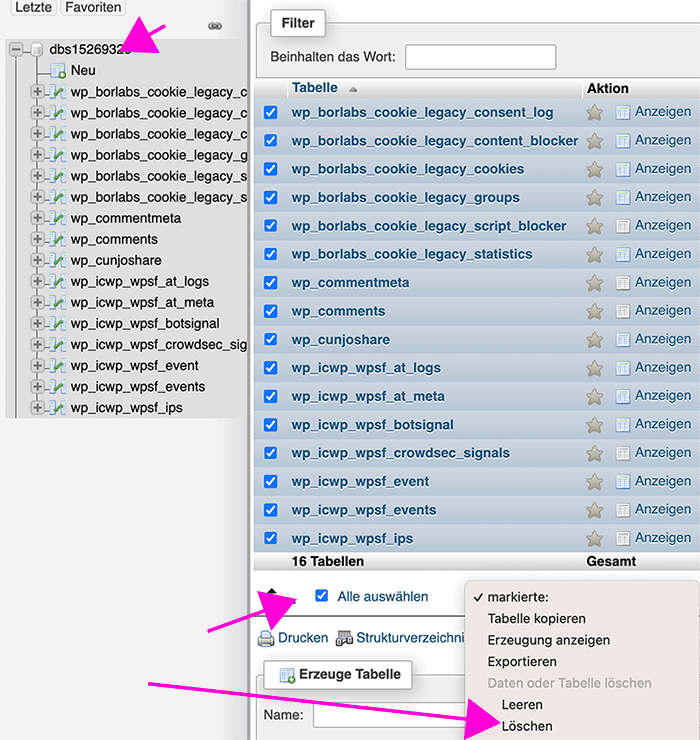Click favorite star for wp_comments table
This screenshot has height=740, width=700.
[595, 311]
